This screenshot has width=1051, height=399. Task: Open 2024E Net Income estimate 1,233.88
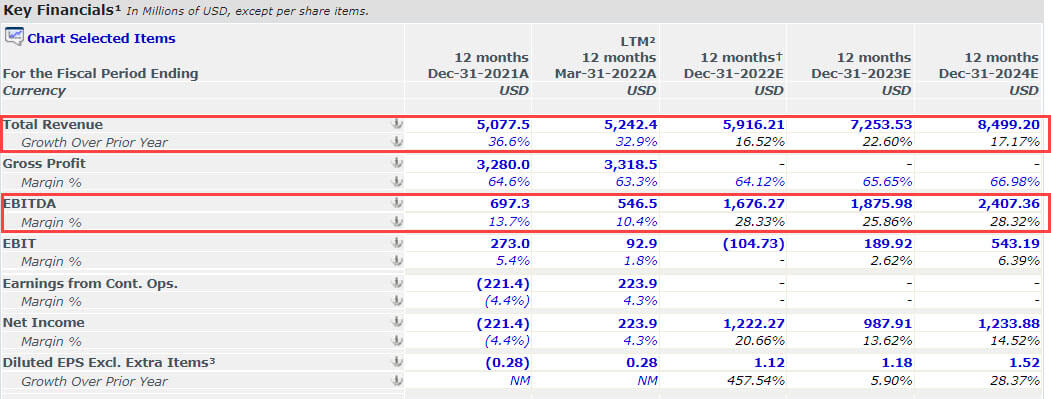[x=1008, y=323]
